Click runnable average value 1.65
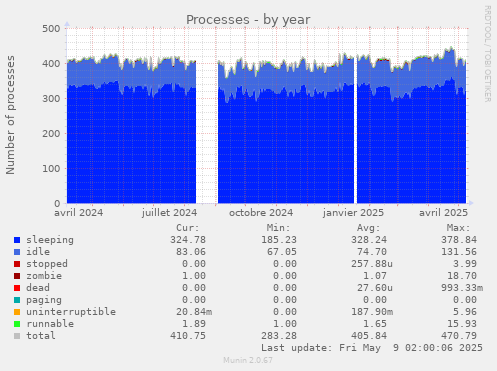The image size is (497, 371). pyautogui.click(x=375, y=324)
